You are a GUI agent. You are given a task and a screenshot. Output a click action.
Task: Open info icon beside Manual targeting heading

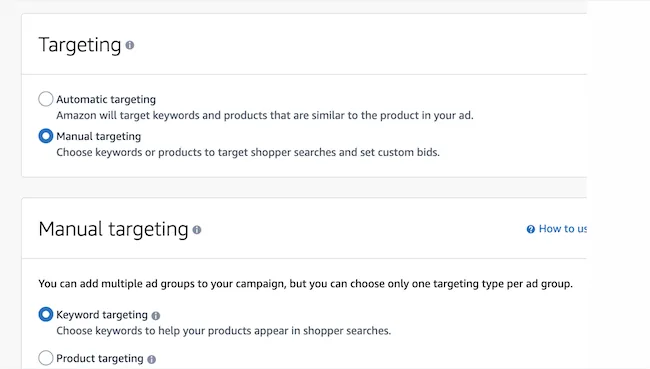coord(197,230)
